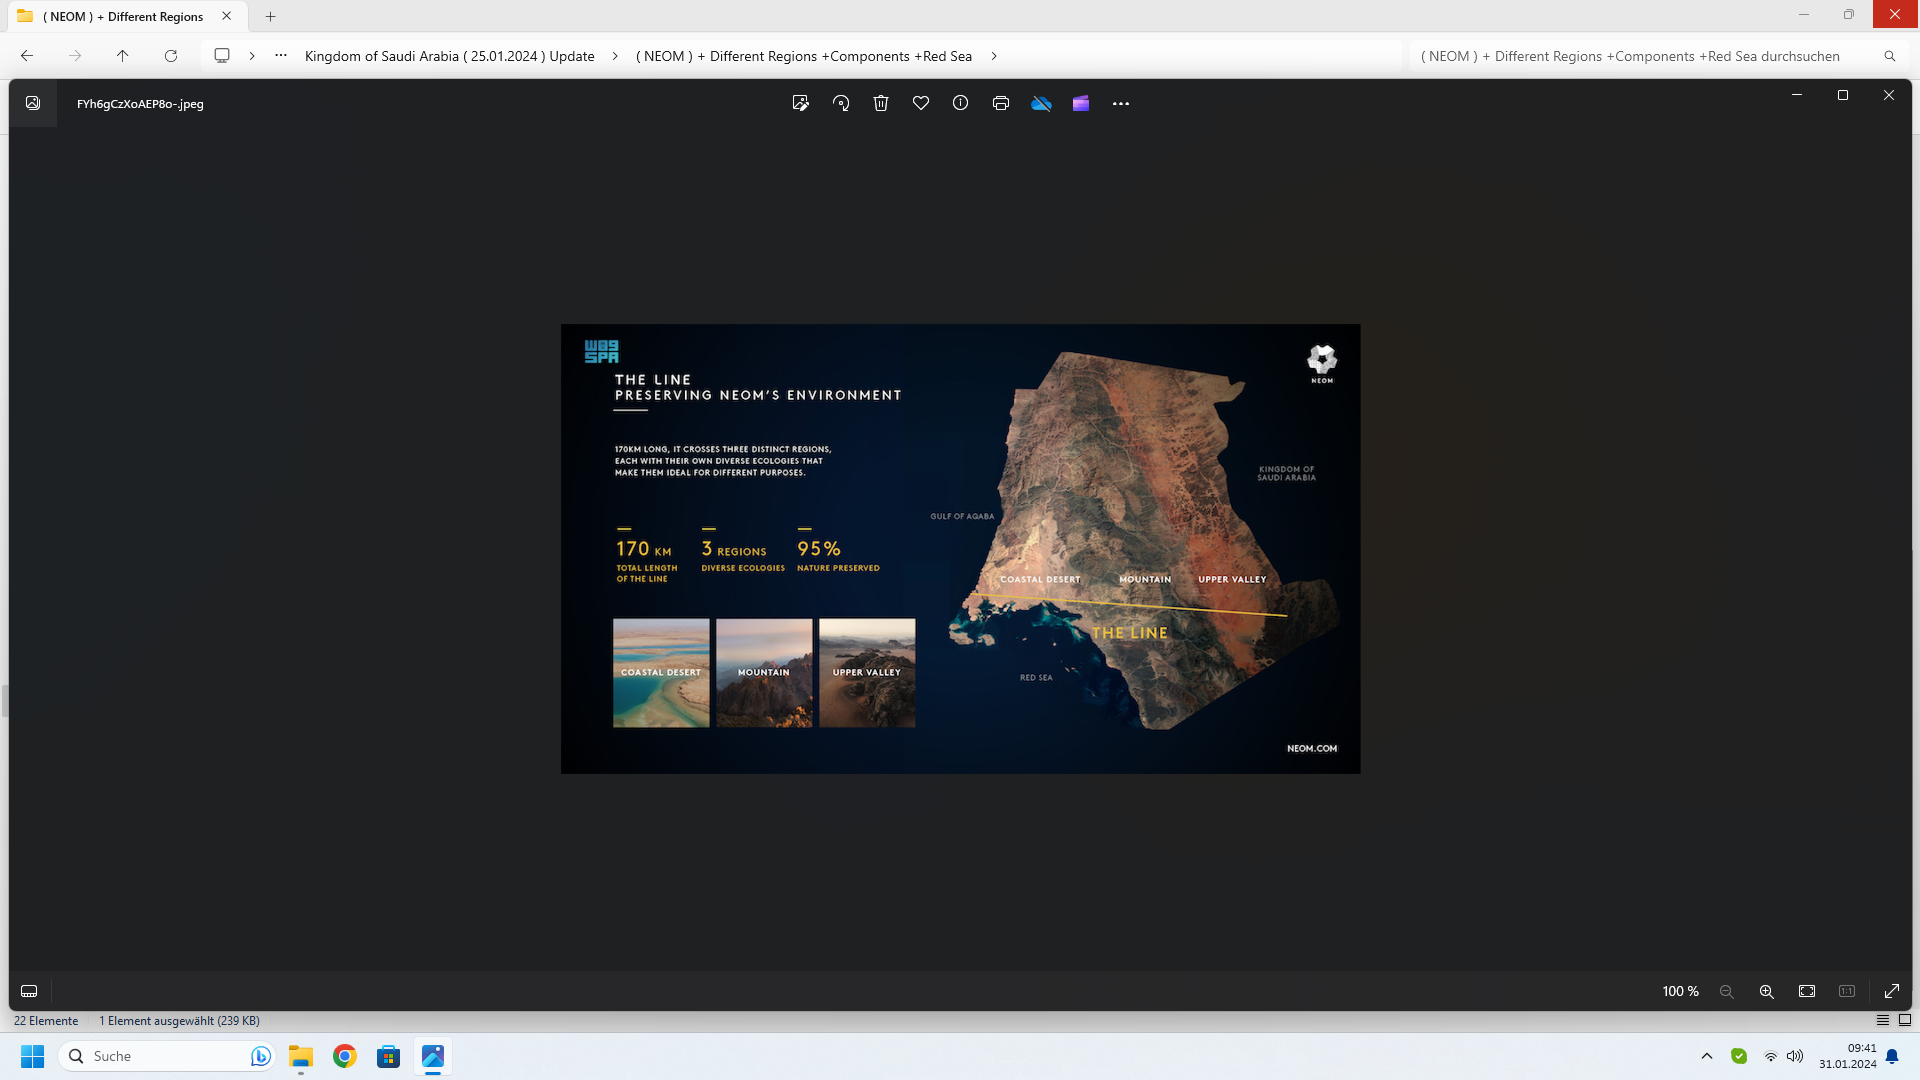Click the This PC monitor icon in the address bar
The width and height of the screenshot is (1920, 1080).
[222, 56]
